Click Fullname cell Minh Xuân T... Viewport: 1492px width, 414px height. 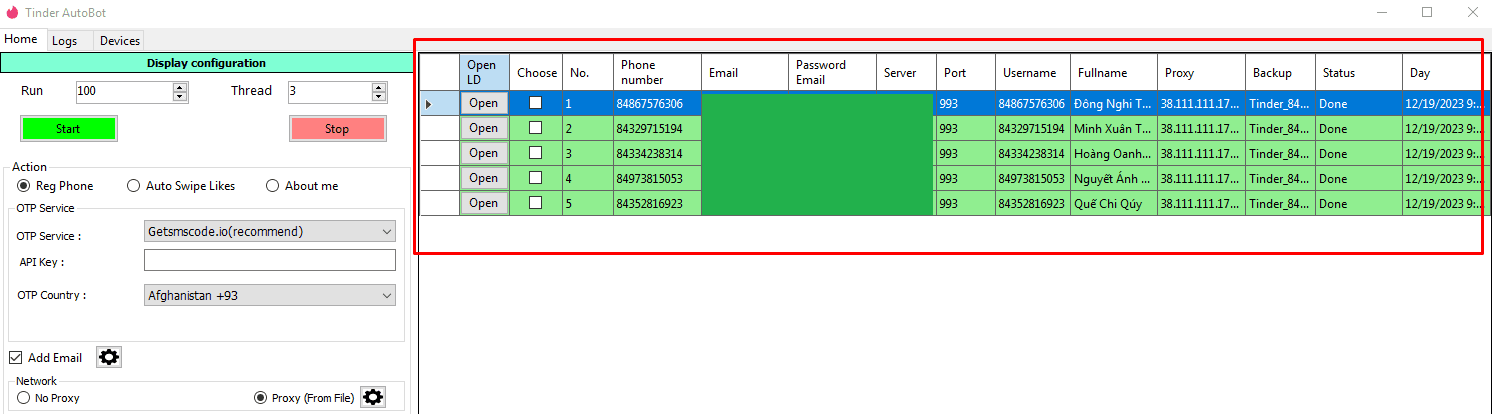click(x=1114, y=129)
